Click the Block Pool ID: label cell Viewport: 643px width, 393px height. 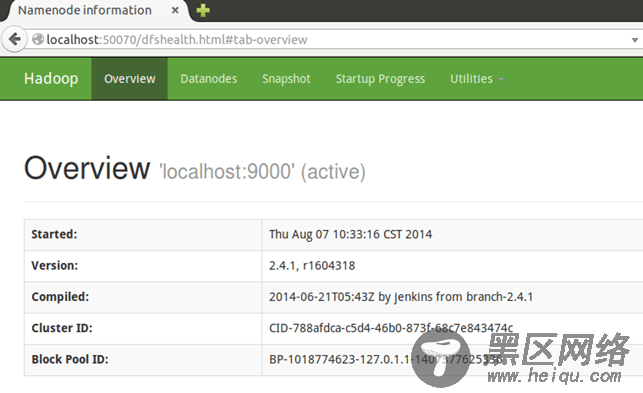(143, 359)
